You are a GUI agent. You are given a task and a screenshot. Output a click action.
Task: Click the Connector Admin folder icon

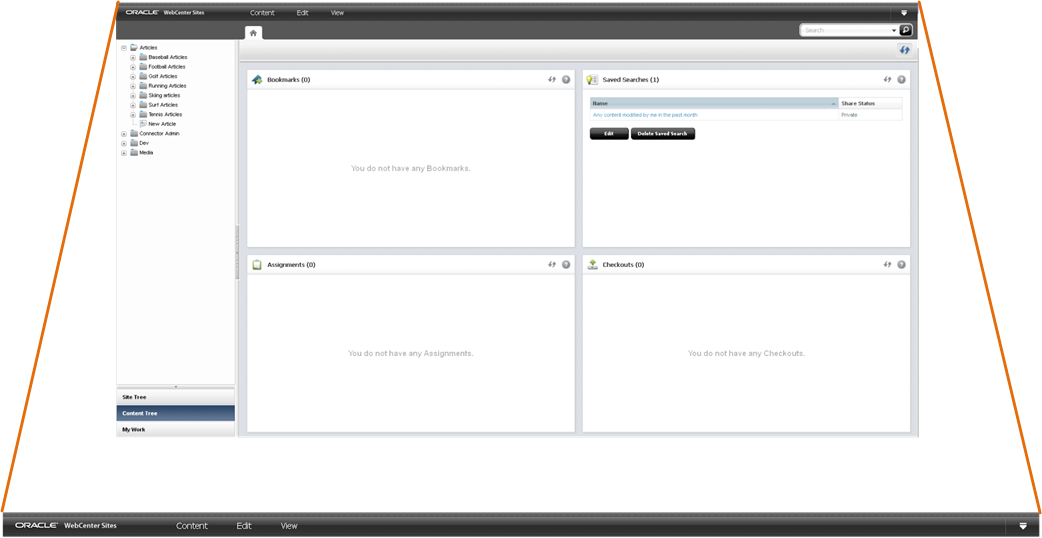point(134,134)
